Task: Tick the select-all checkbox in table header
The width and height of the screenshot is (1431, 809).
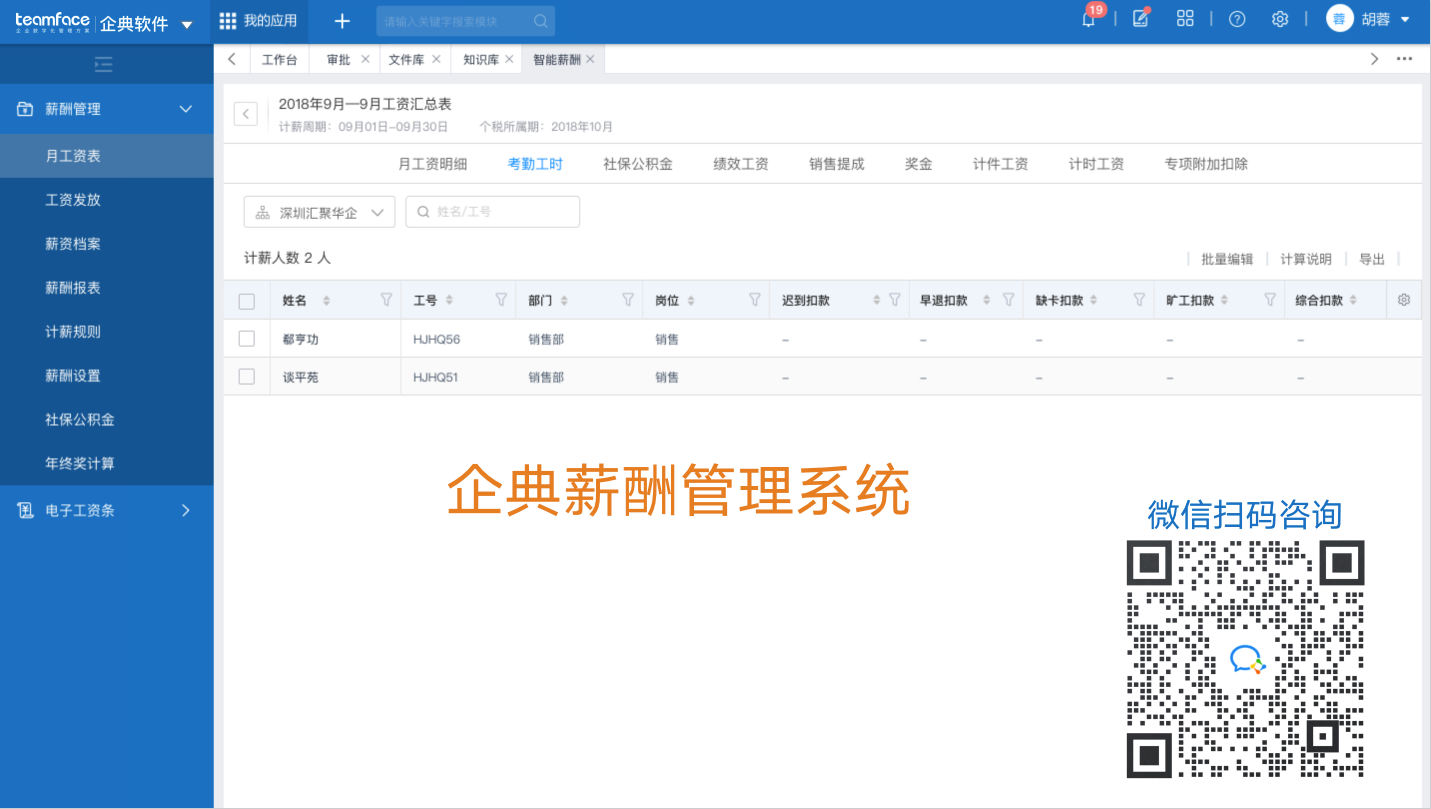Action: [247, 301]
